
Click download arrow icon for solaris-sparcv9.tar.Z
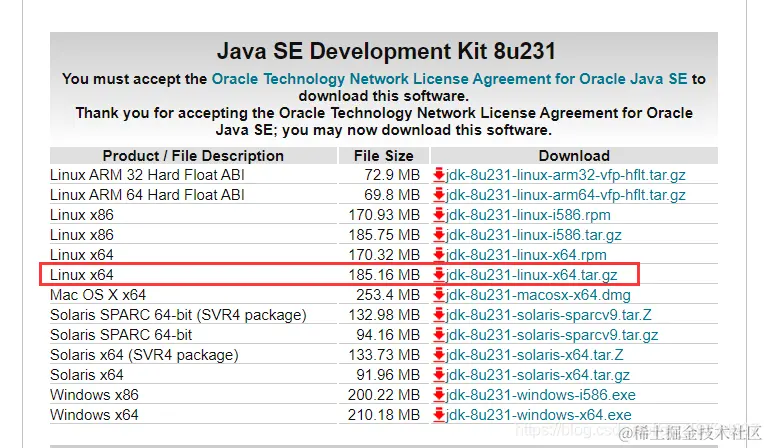tap(439, 314)
